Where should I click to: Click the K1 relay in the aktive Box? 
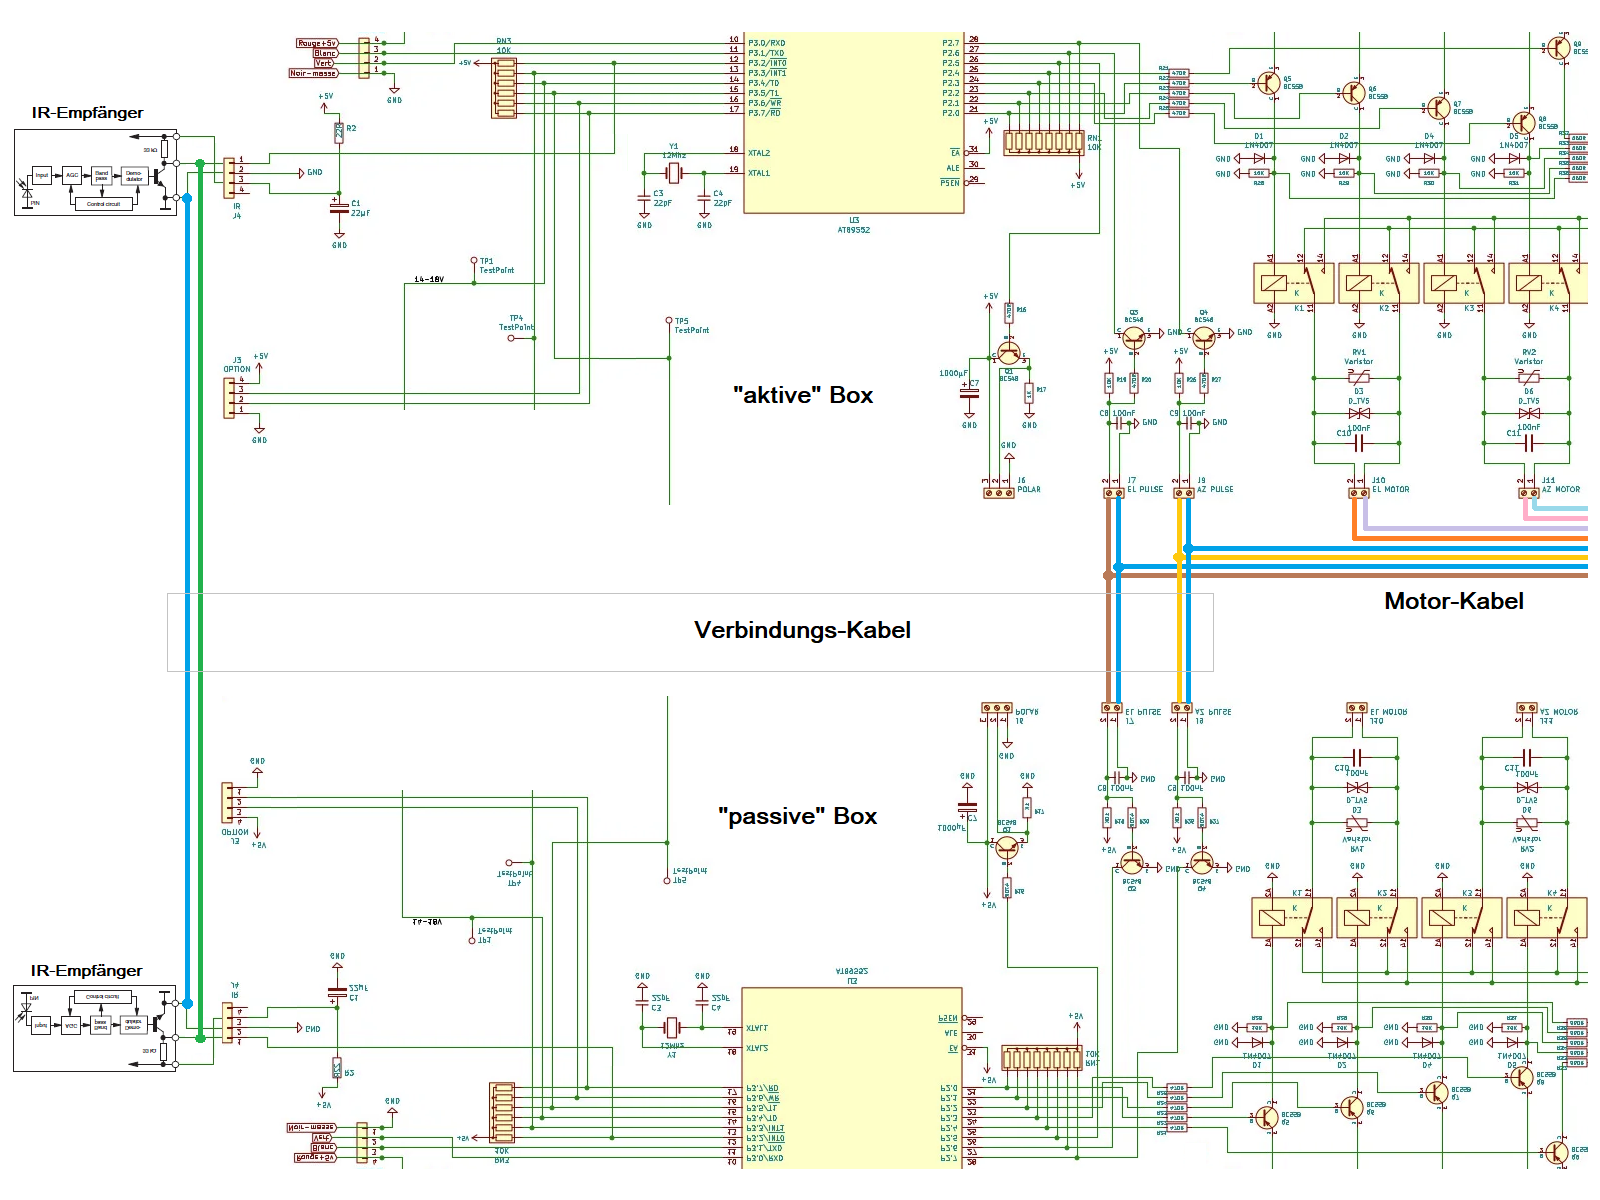1293,283
